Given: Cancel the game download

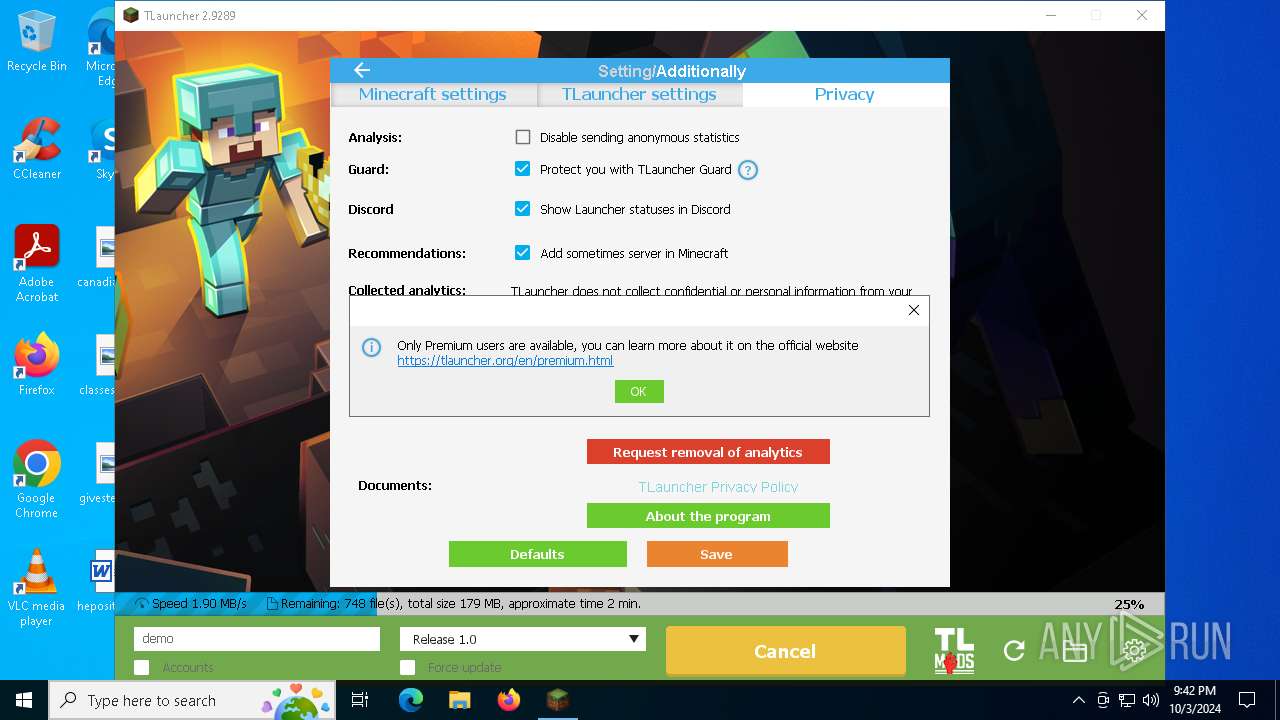Looking at the screenshot, I should (x=785, y=651).
